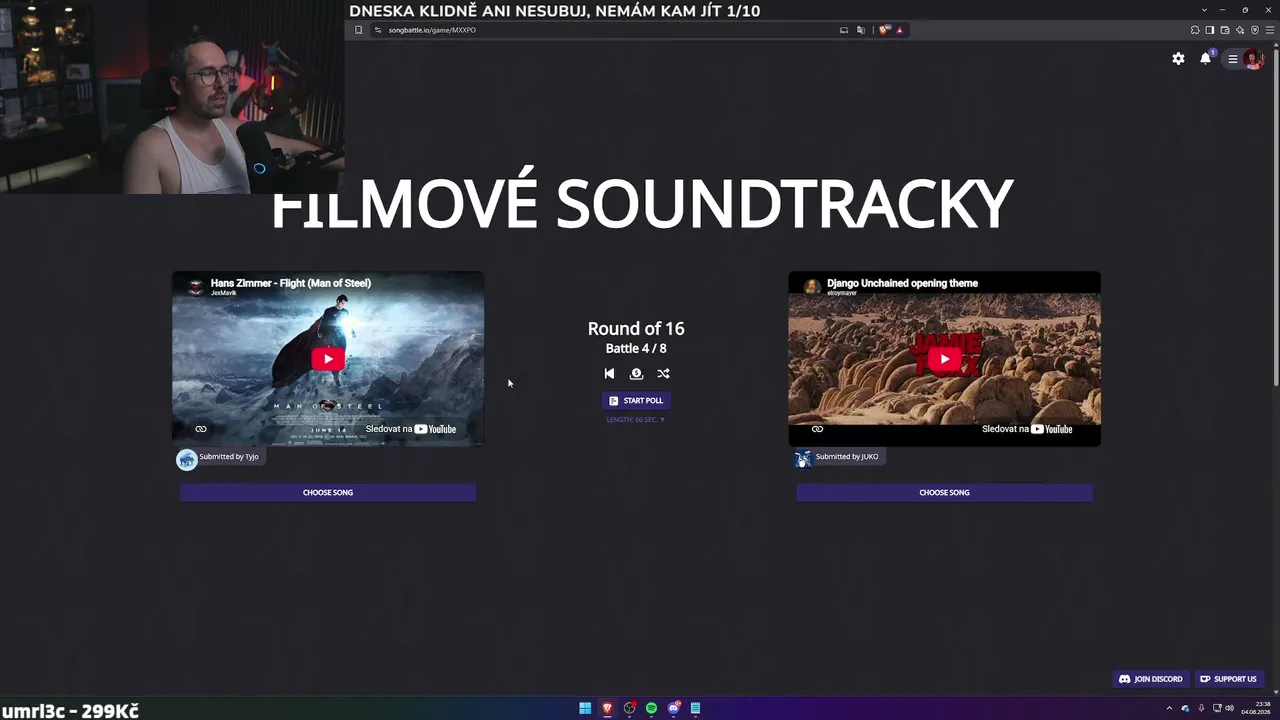This screenshot has width=1280, height=720.
Task: Open the volume speaker tray icon
Action: [x=1230, y=708]
